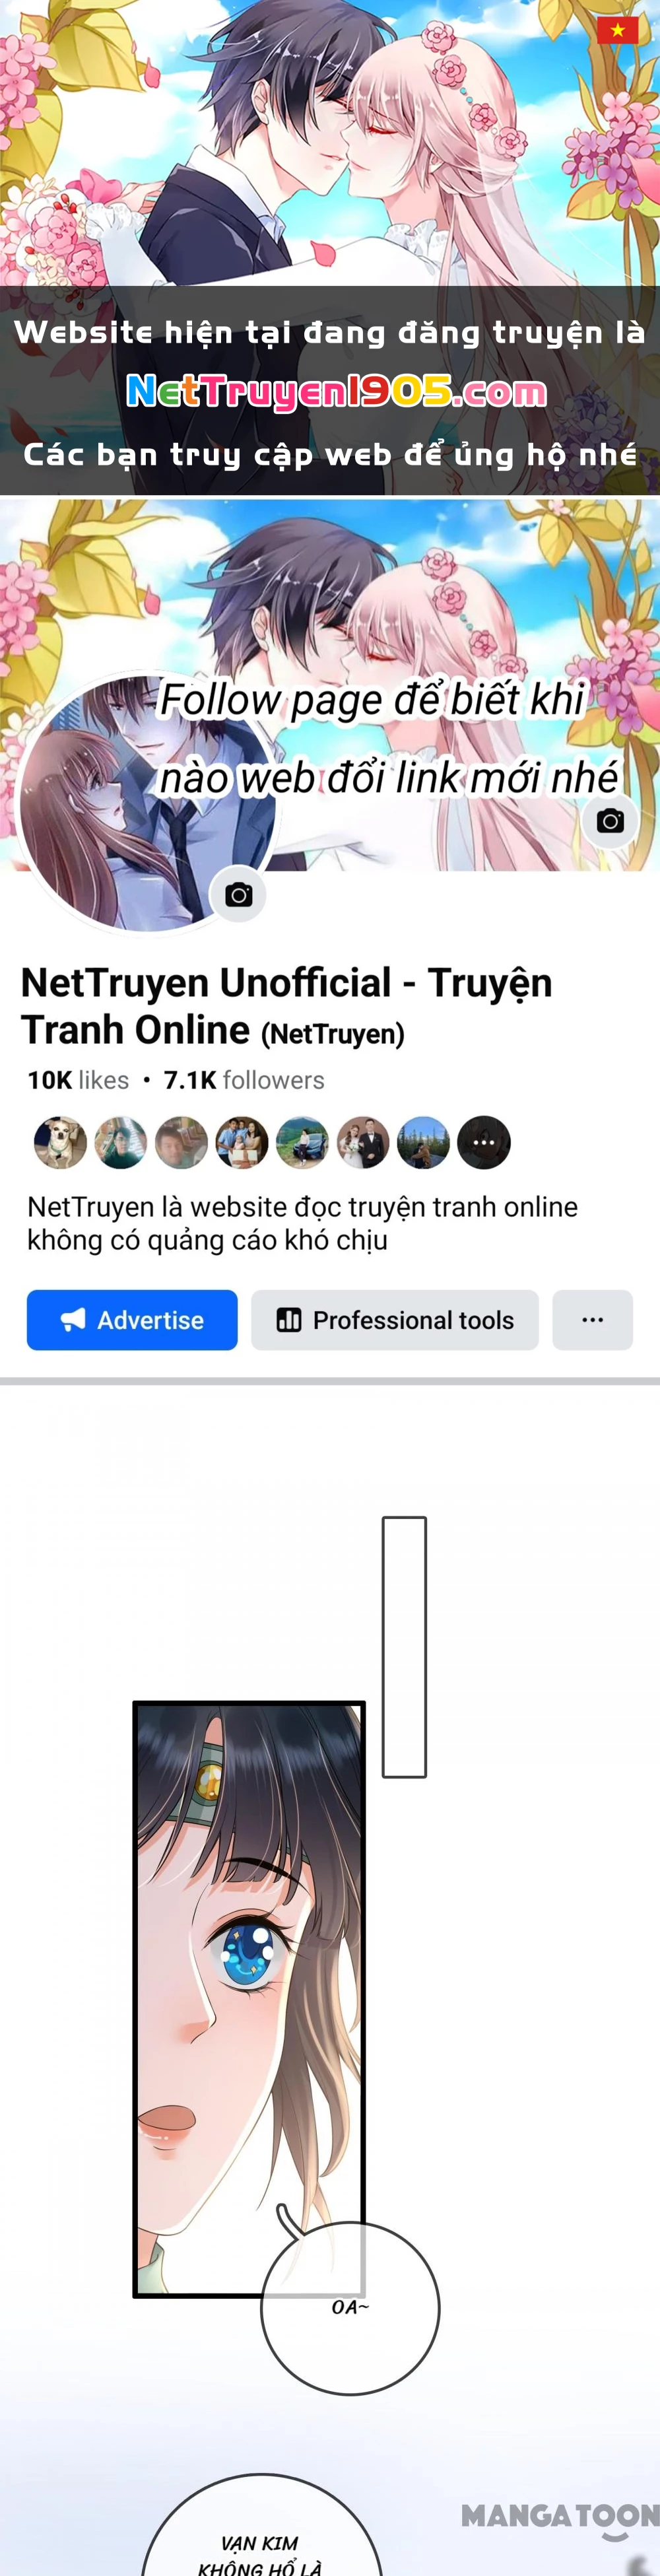
Task: Open the round profile picture
Action: pyautogui.click(x=148, y=804)
